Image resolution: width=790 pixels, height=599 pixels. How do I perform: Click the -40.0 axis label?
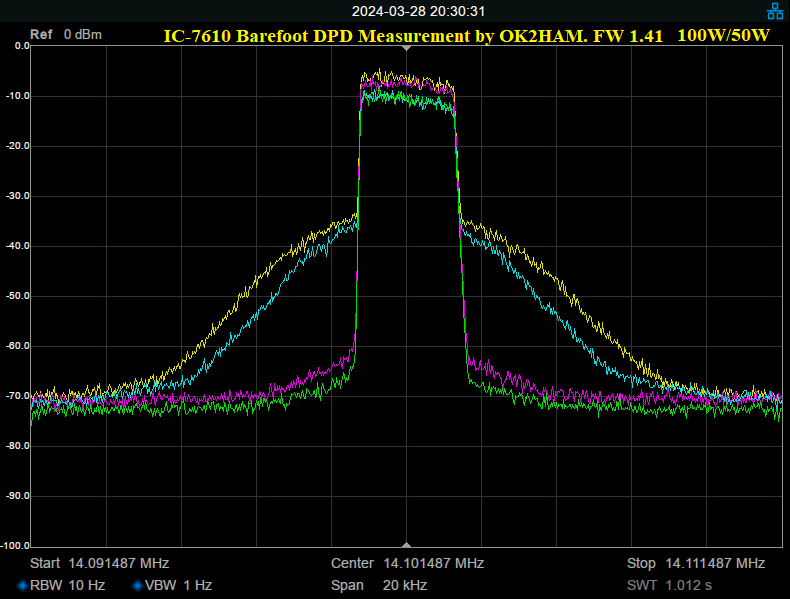18,246
